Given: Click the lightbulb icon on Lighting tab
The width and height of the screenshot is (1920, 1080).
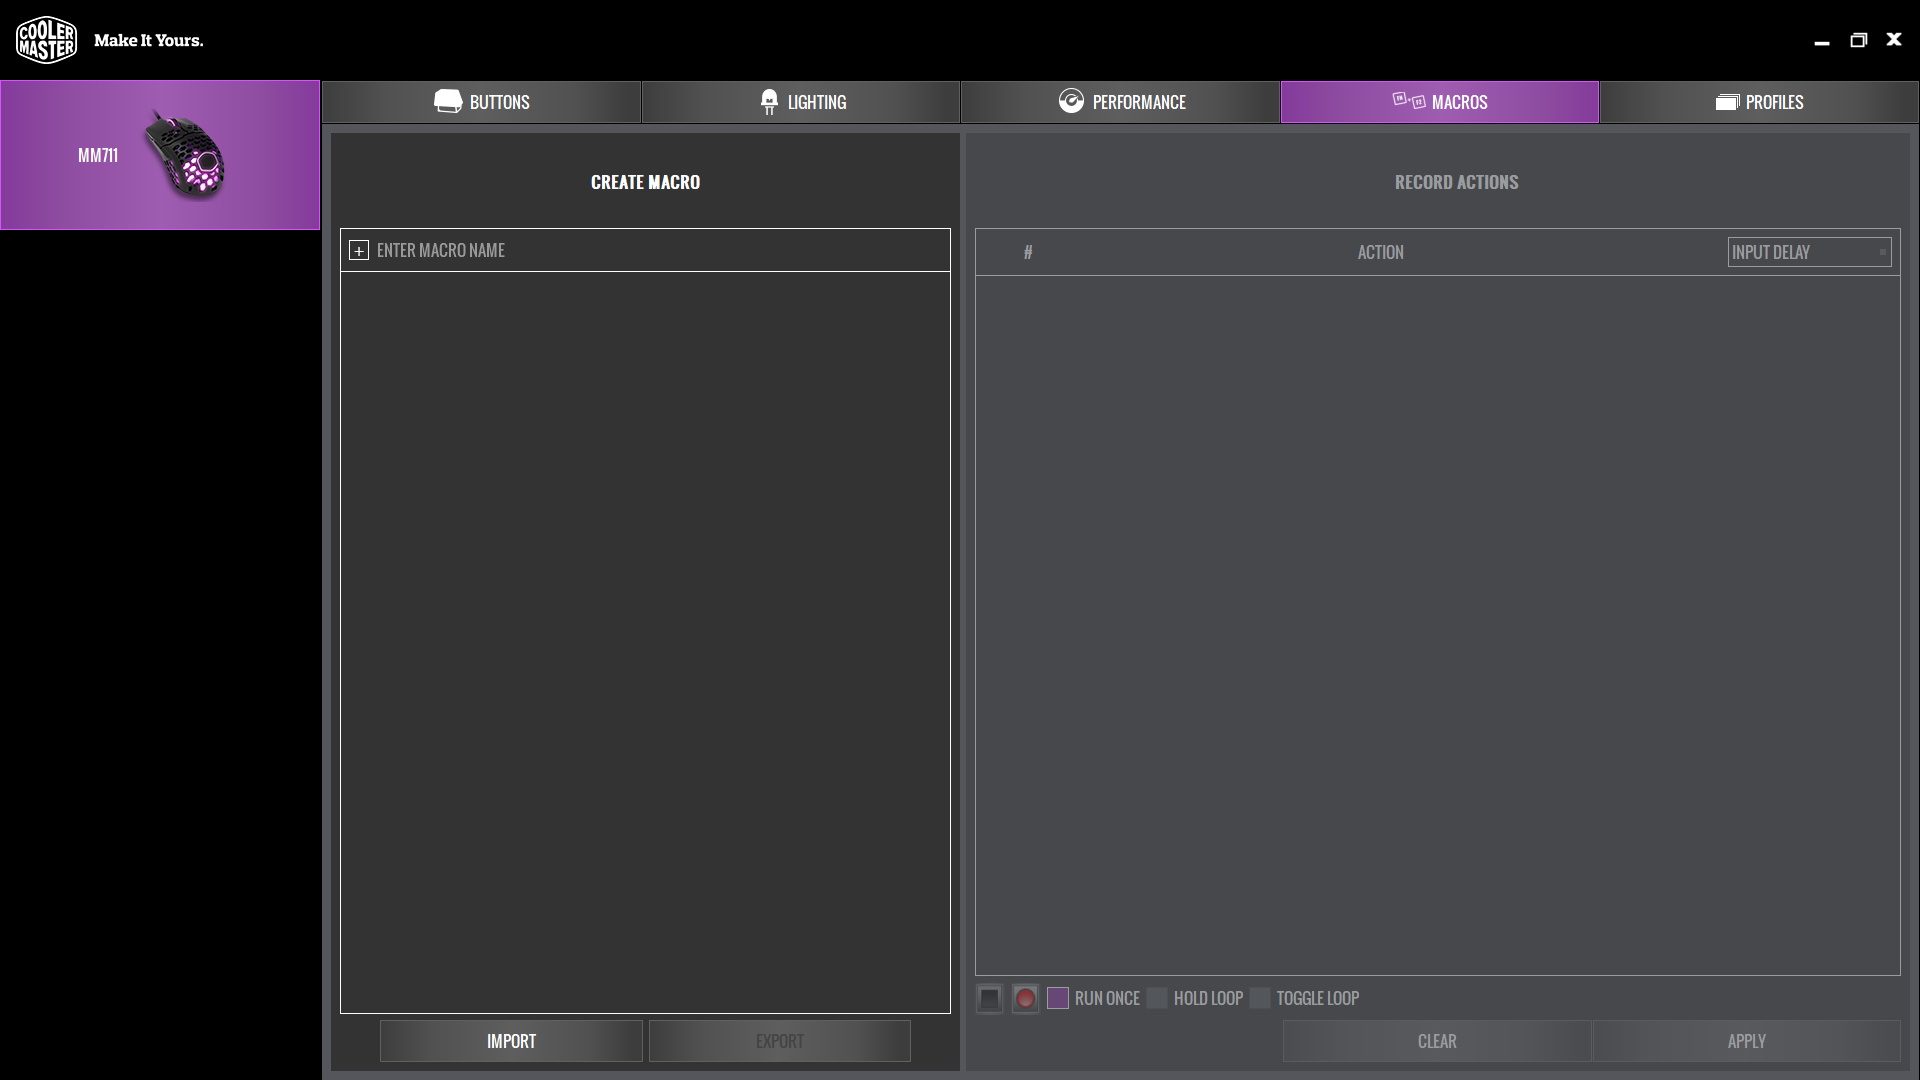Looking at the screenshot, I should [768, 102].
